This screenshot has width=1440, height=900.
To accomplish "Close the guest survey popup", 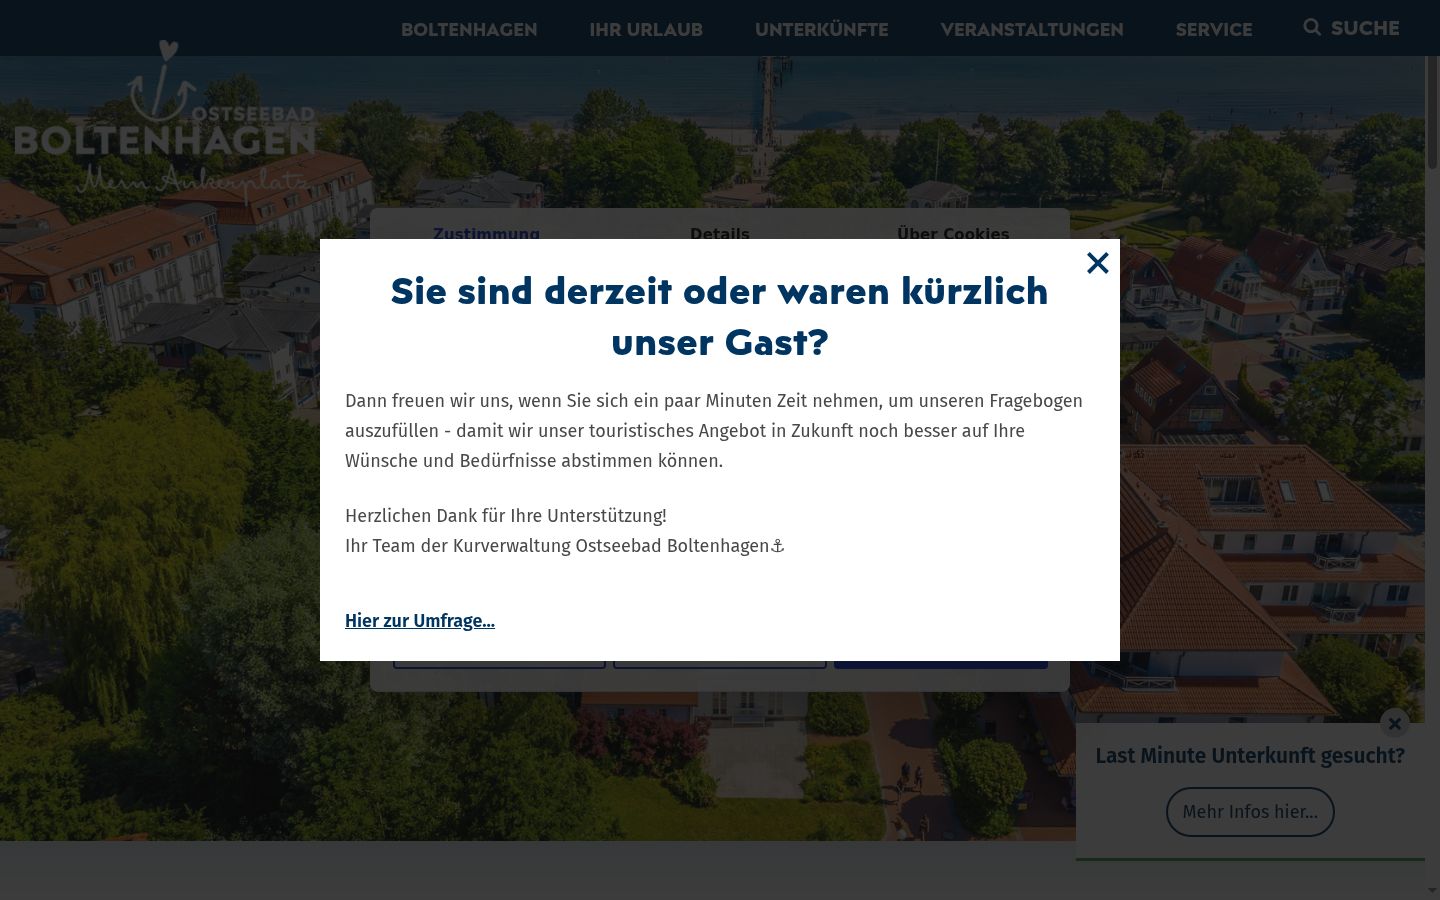I will click(x=1097, y=263).
